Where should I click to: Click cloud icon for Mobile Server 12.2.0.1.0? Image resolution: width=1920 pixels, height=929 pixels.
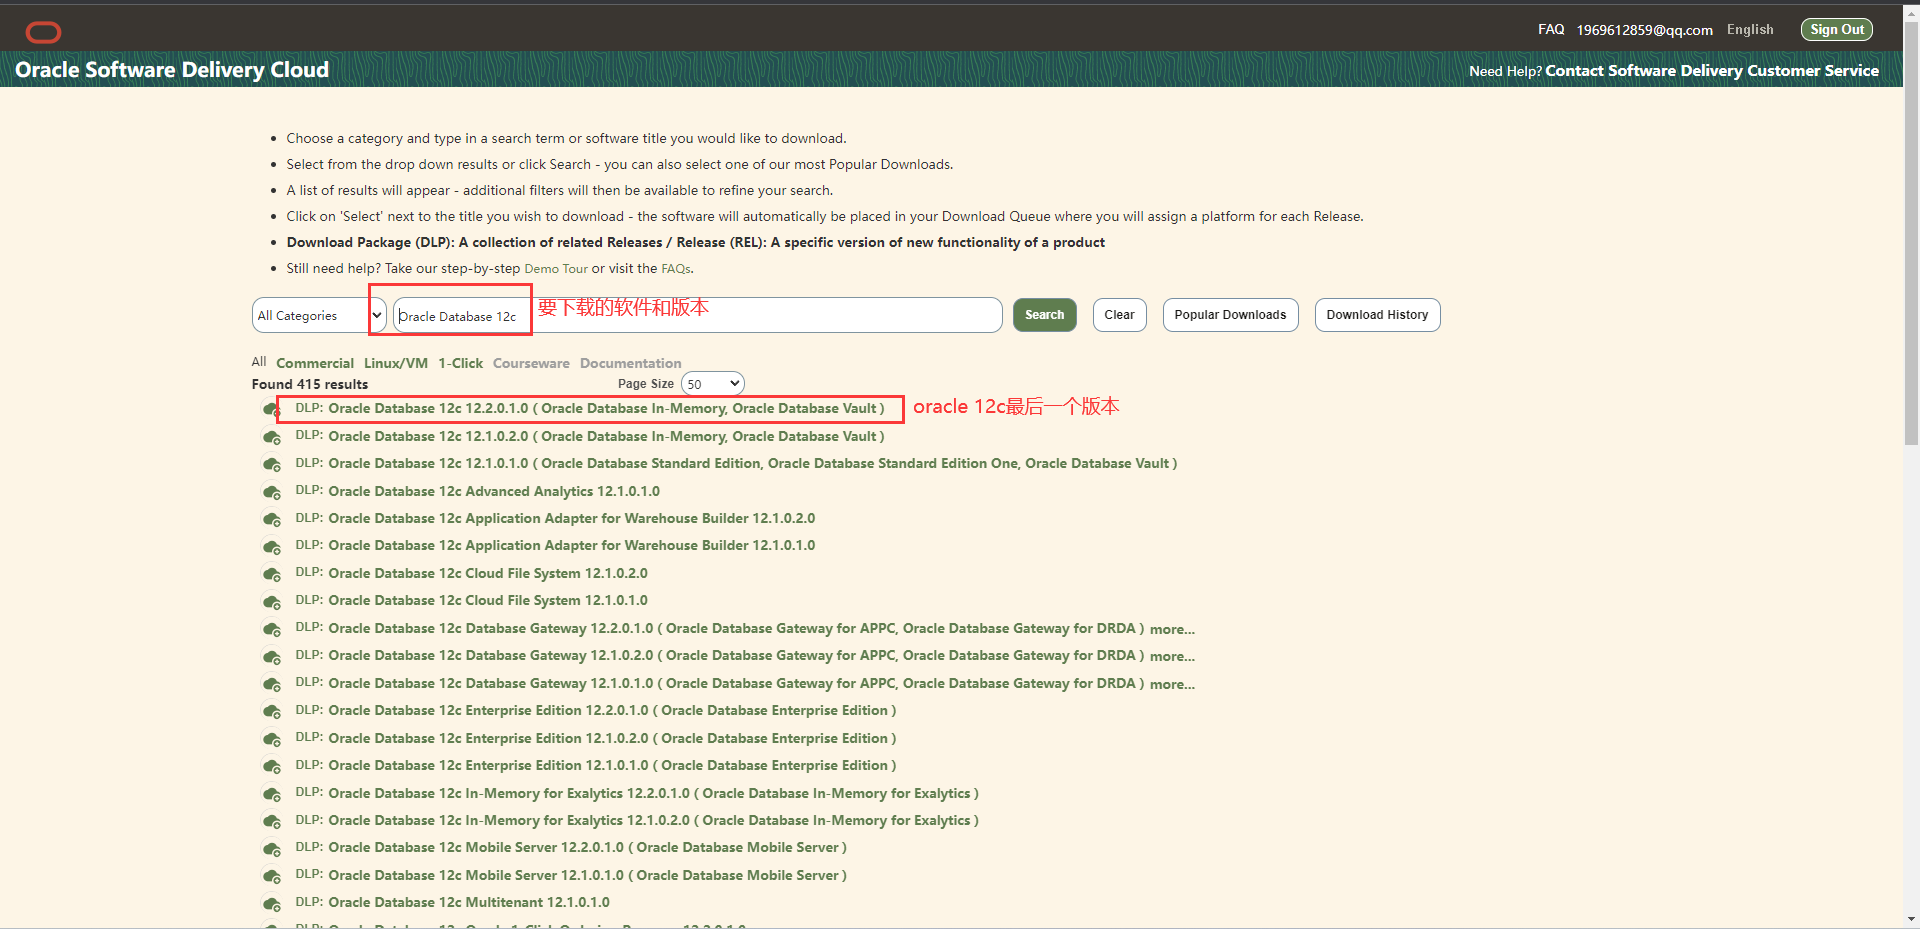[x=271, y=848]
